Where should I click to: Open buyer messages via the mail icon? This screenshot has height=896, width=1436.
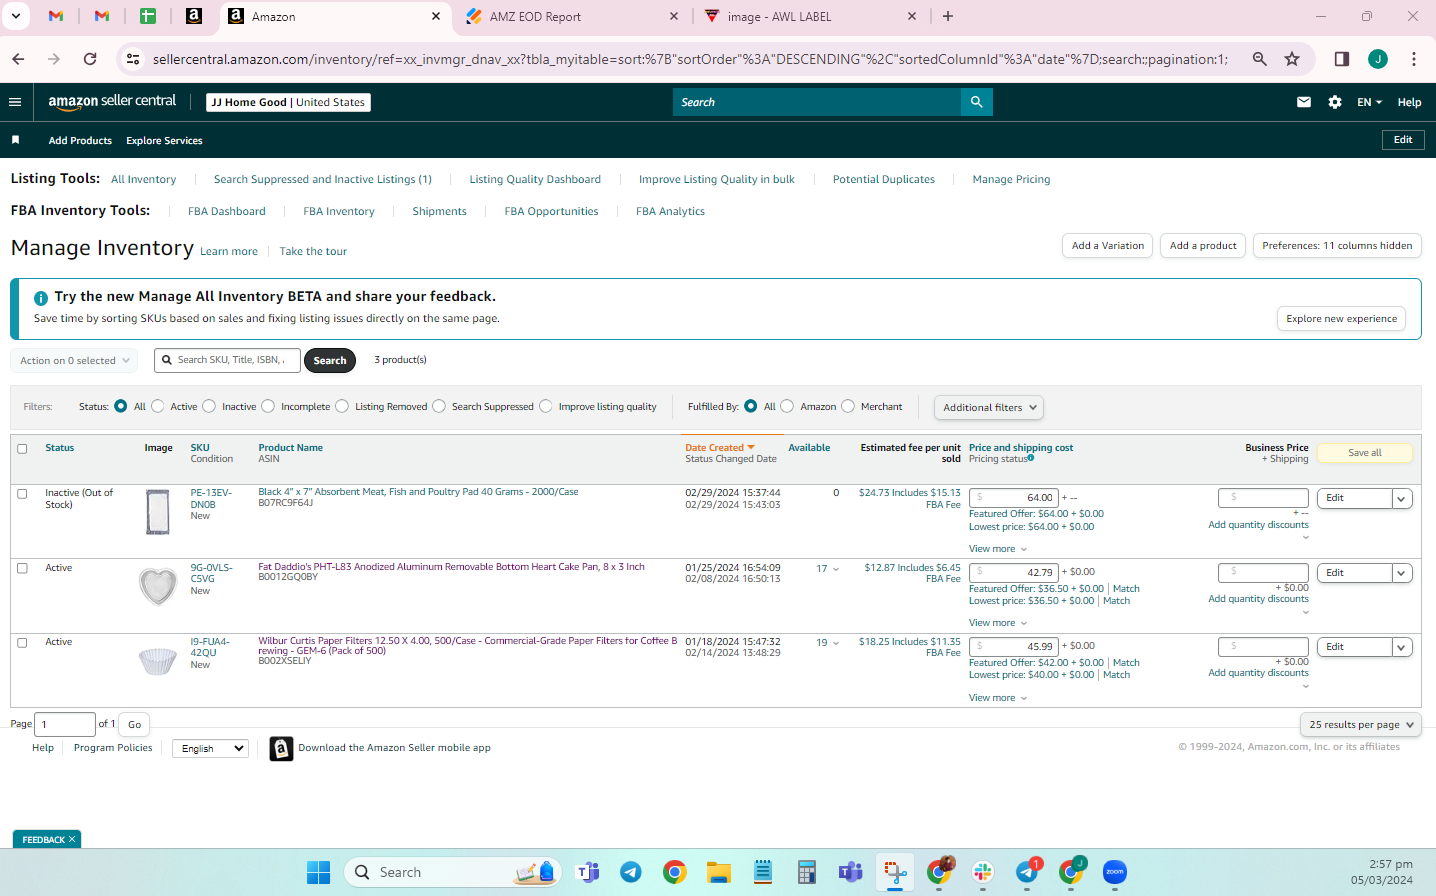coord(1304,102)
